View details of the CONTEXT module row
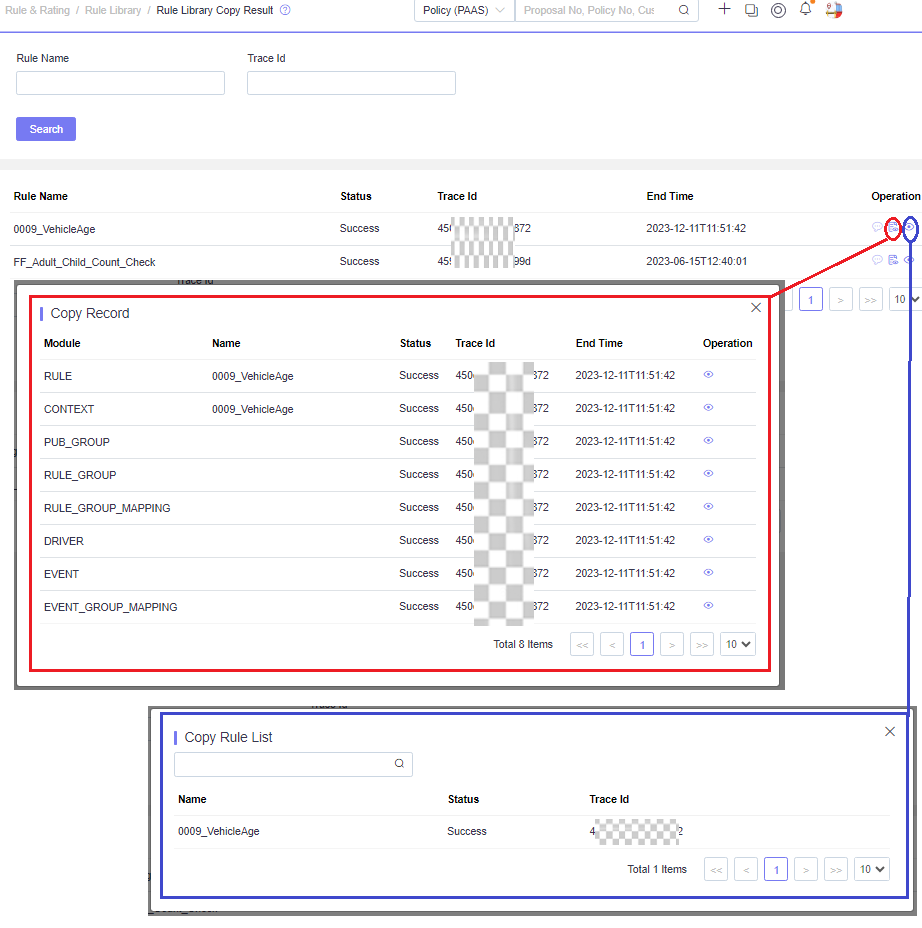Screen dimensions: 922x928 [x=708, y=408]
